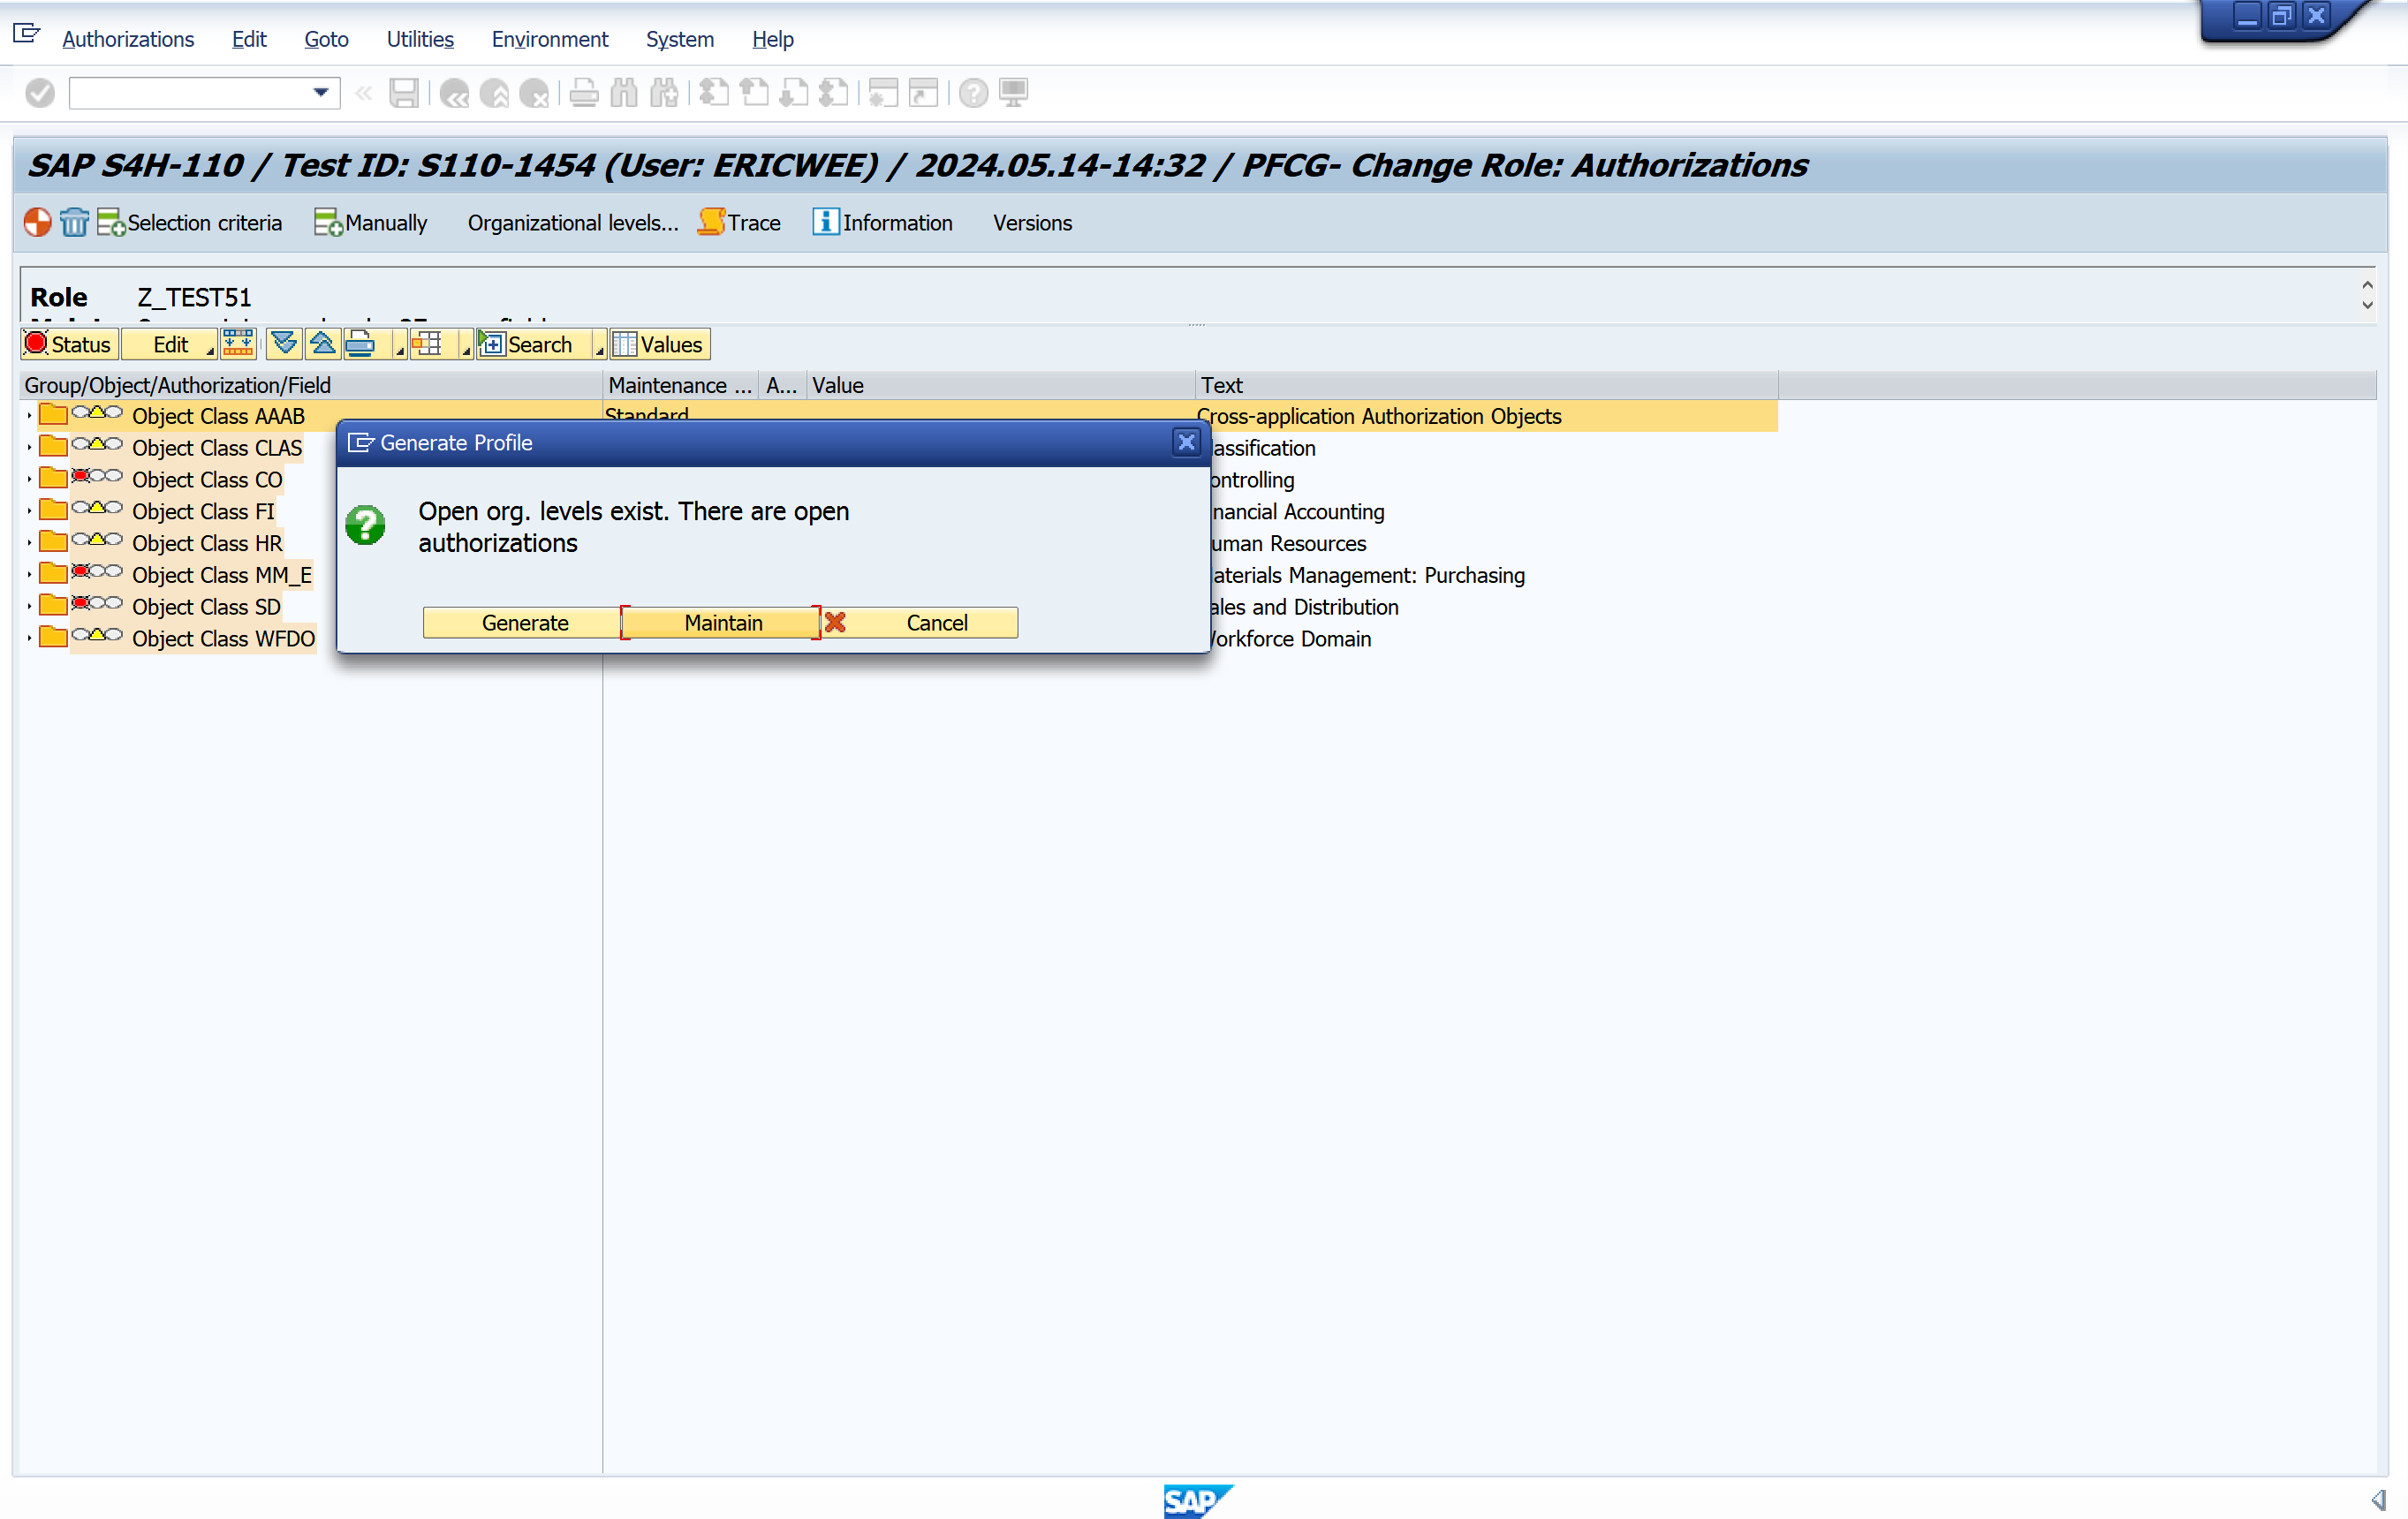Click the trash can delete icon
This screenshot has height=1519, width=2408.
[74, 222]
